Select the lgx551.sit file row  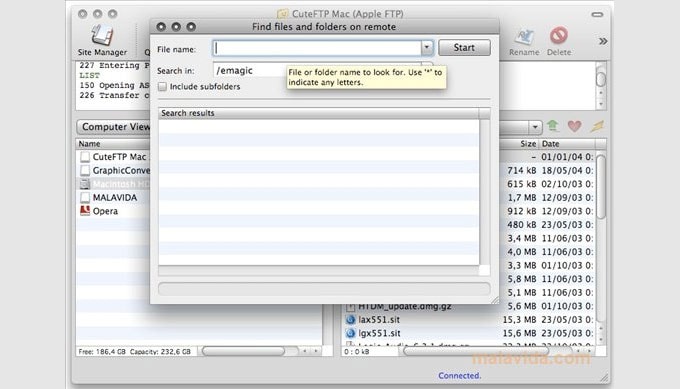coord(469,333)
